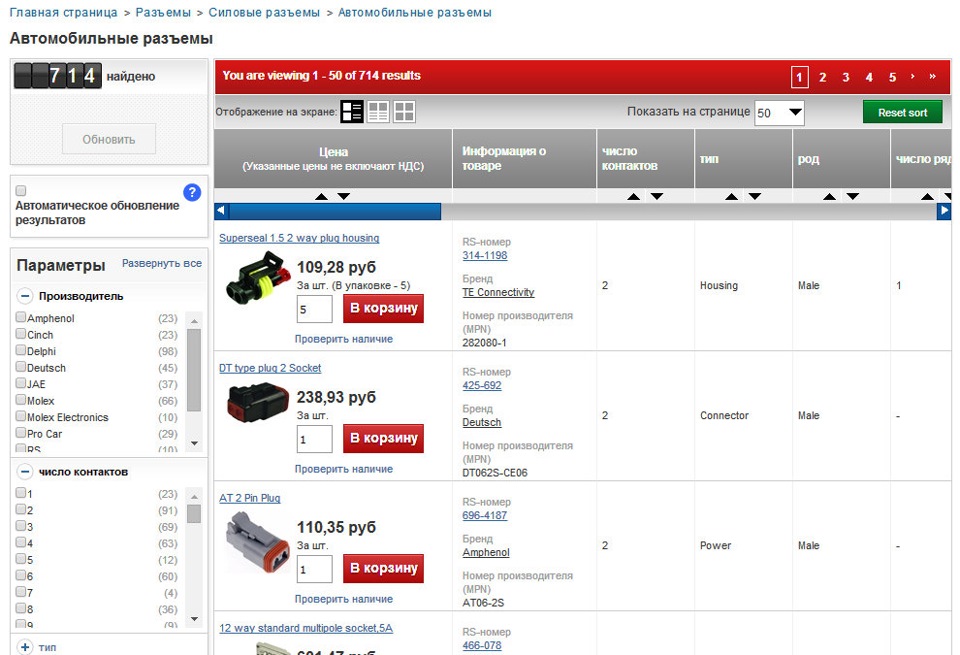Viewport: 960px width, 655px height.
Task: Click quantity field for DT type plug
Action: [315, 440]
